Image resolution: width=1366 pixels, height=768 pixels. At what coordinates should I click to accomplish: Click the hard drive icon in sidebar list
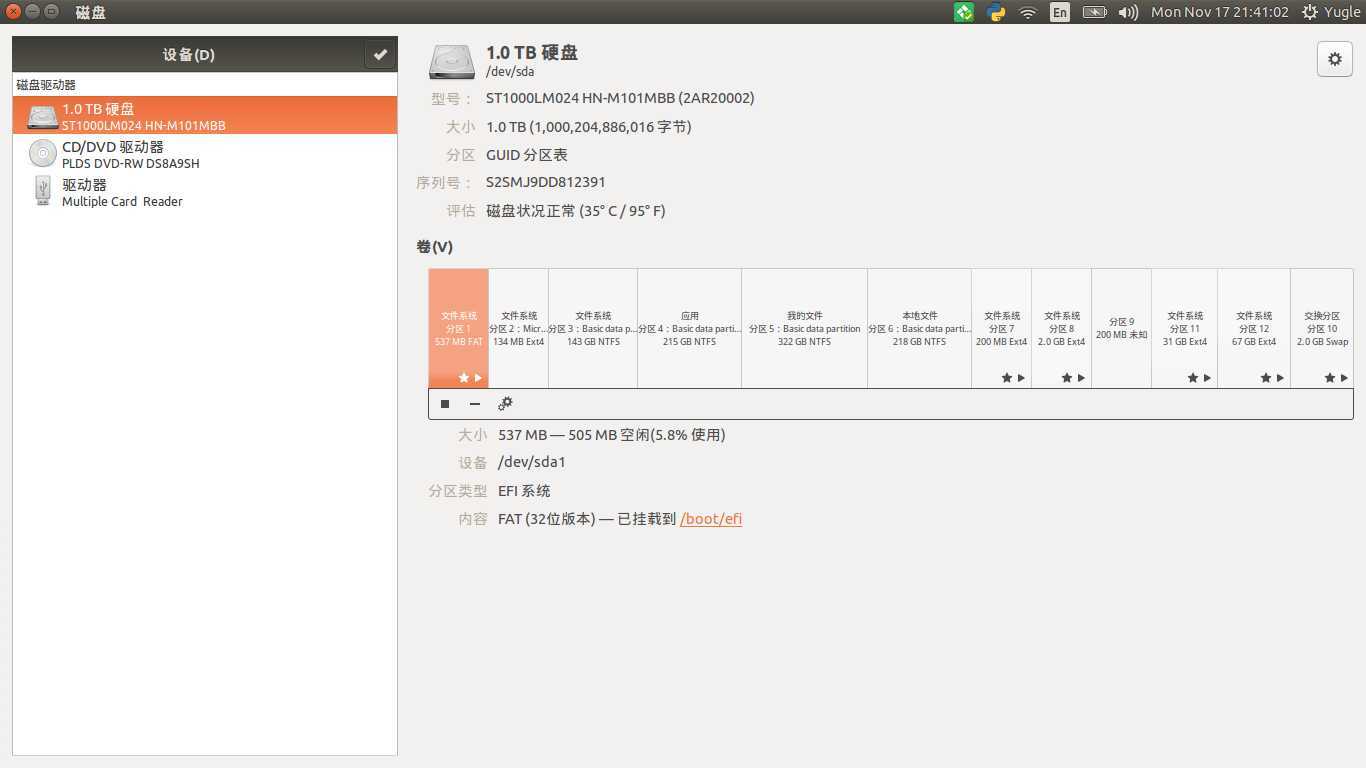(43, 116)
